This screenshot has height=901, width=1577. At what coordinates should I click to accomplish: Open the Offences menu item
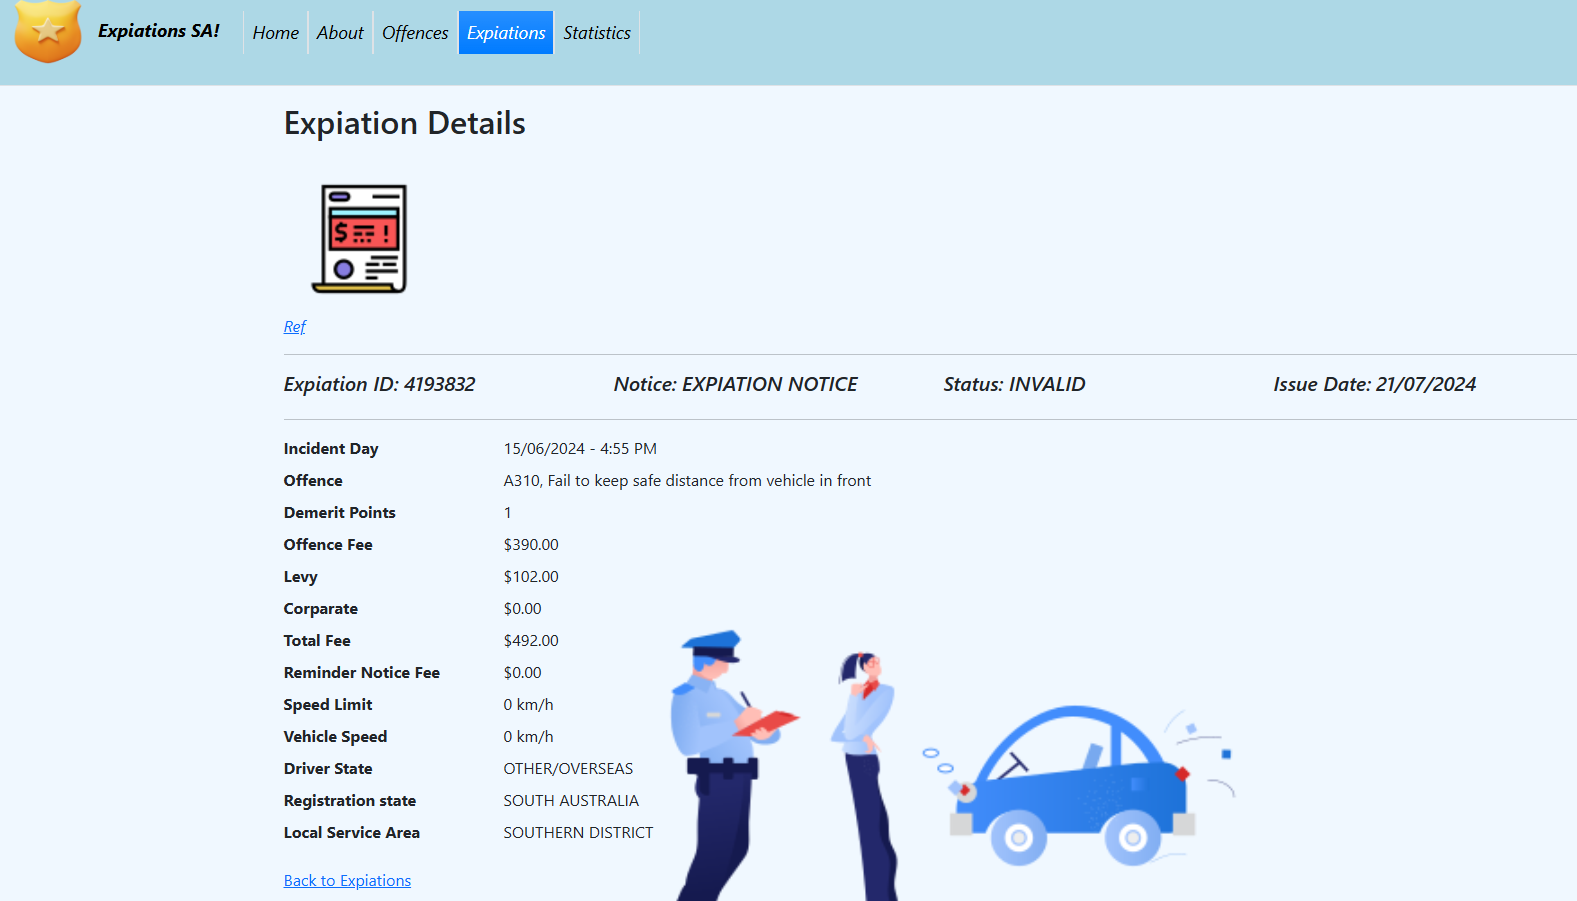[415, 33]
